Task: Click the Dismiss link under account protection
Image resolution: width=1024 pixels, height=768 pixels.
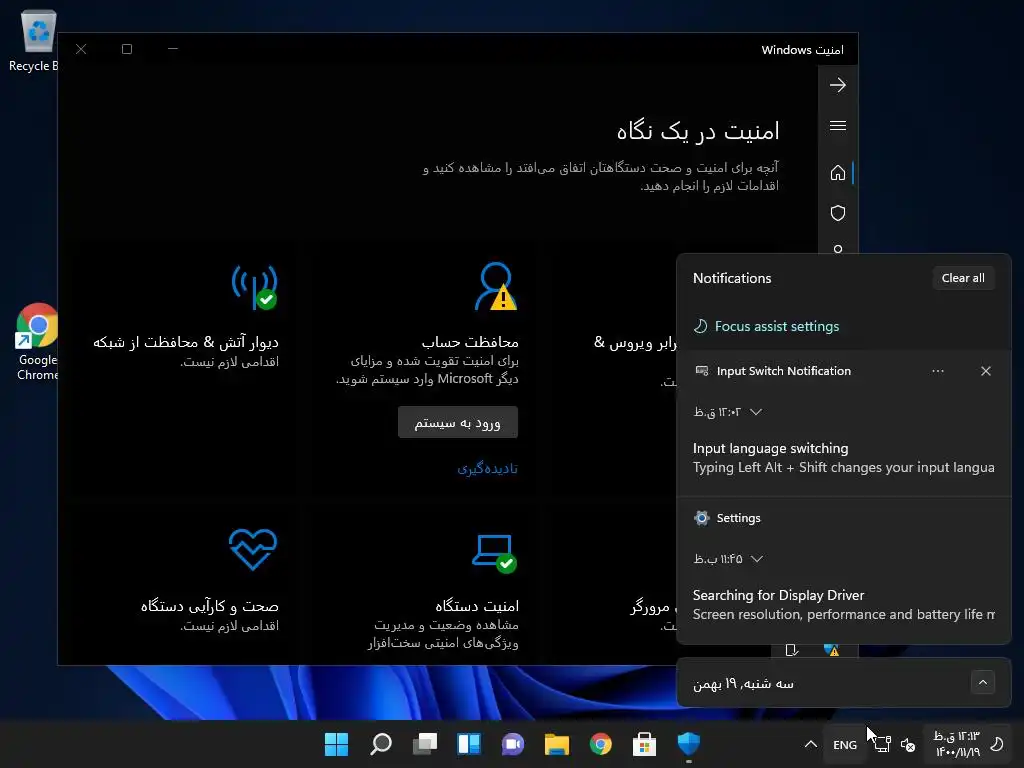Action: [487, 468]
